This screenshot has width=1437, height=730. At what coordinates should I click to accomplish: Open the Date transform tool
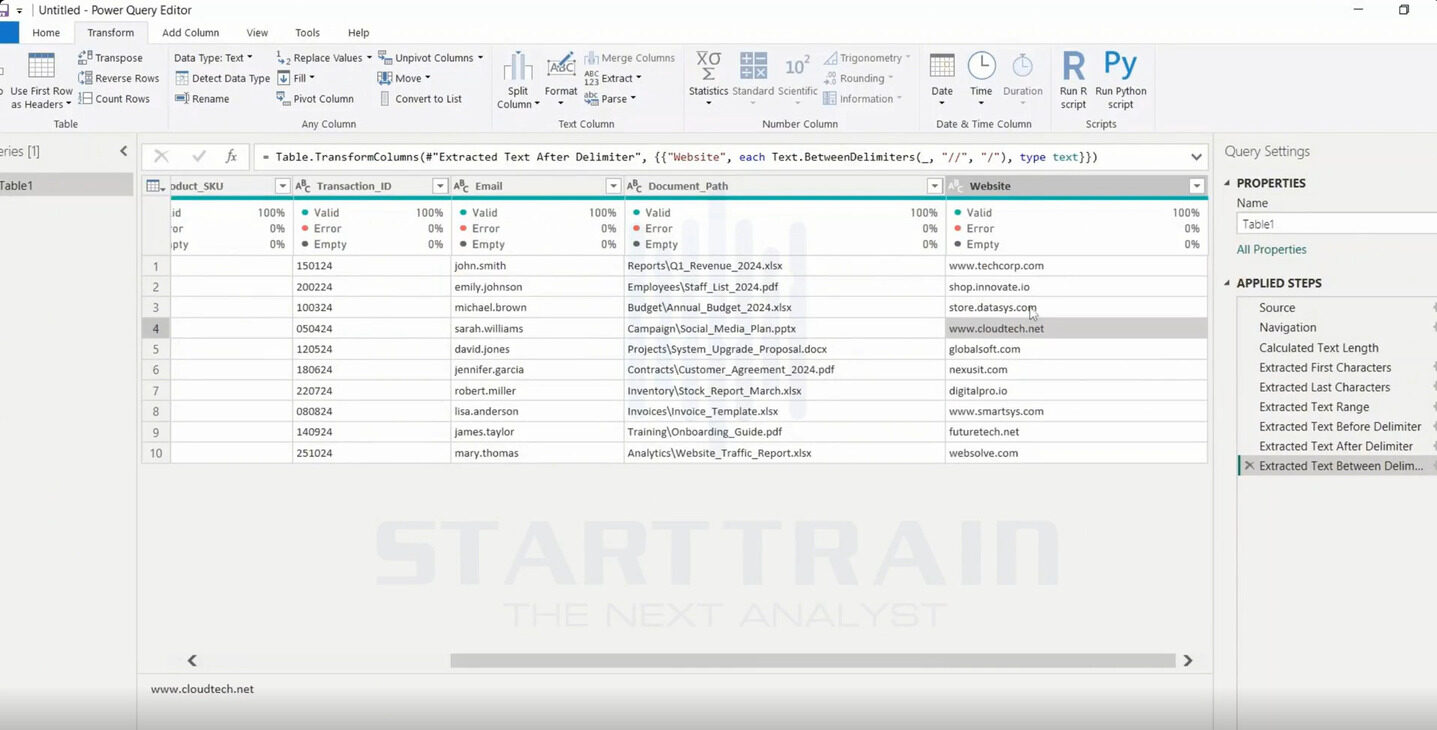click(x=942, y=80)
